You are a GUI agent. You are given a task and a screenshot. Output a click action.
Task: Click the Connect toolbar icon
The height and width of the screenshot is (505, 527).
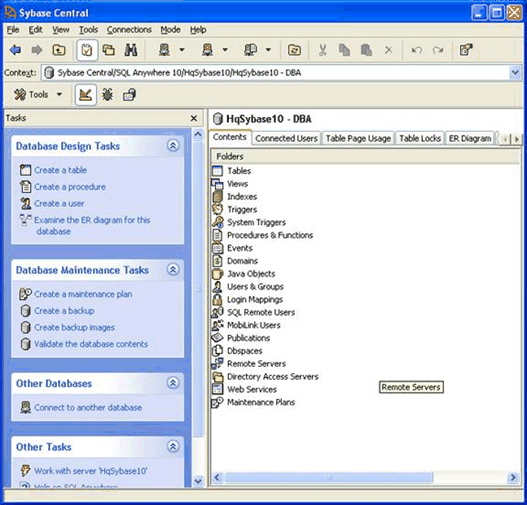[164, 50]
